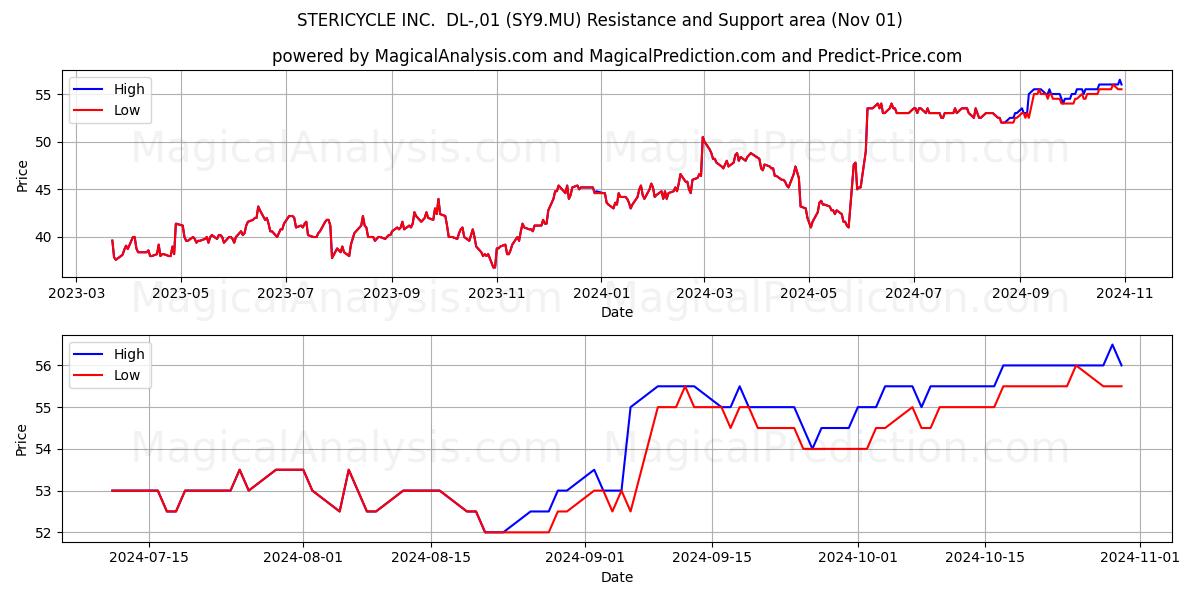Click the '2024-08-01' date label
Screen dimensions: 1200x600
(303, 559)
